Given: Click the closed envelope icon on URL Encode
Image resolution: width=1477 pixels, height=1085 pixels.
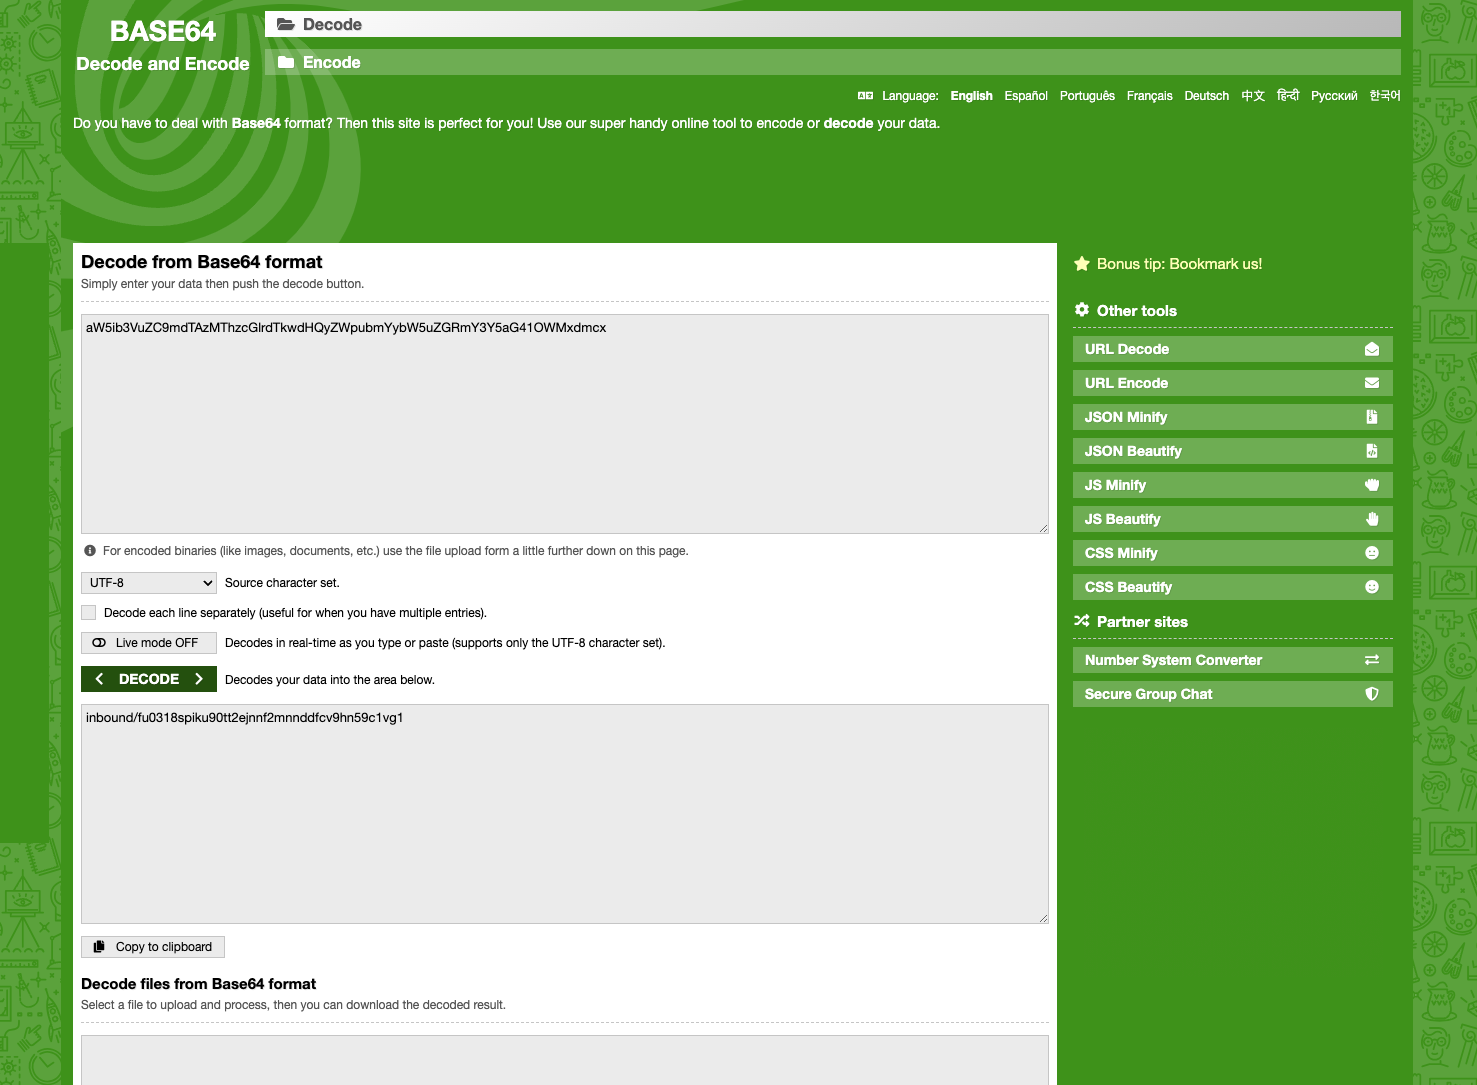Looking at the screenshot, I should pos(1371,383).
